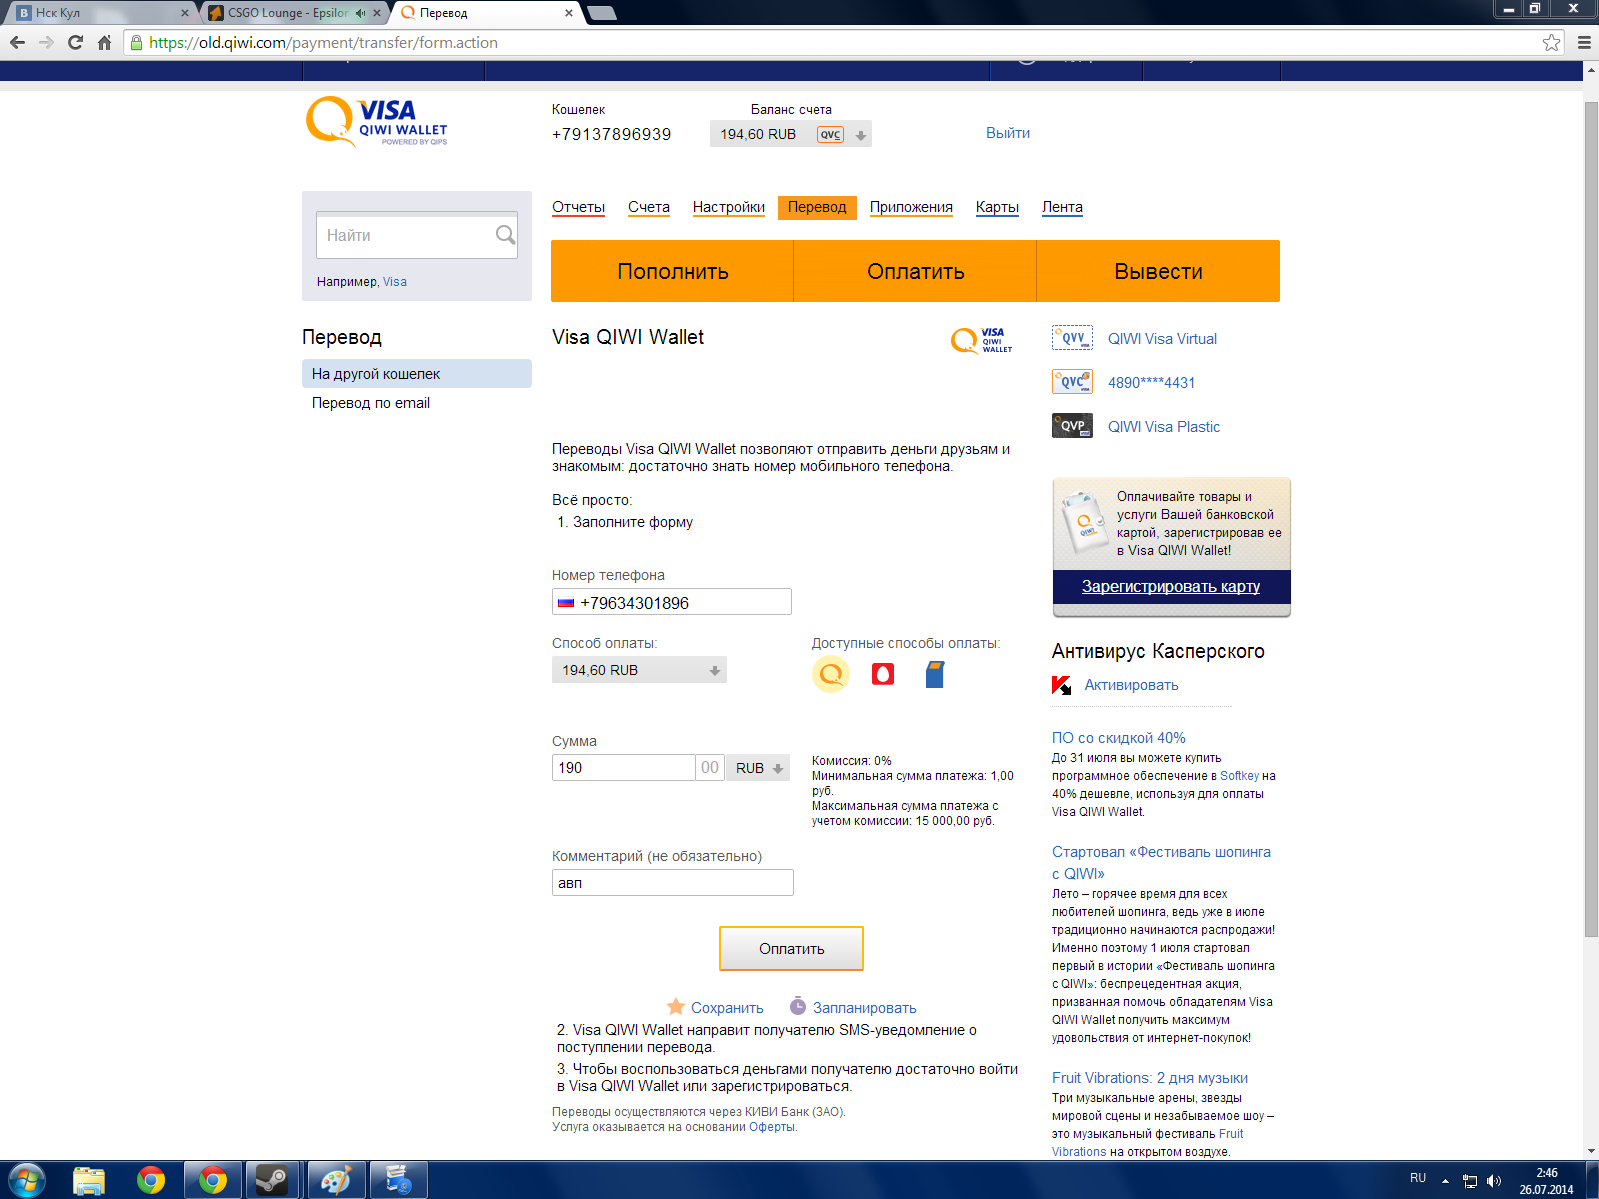Viewport: 1599px width, 1199px height.
Task: Bookmark this page with star icon
Action: click(x=1551, y=42)
